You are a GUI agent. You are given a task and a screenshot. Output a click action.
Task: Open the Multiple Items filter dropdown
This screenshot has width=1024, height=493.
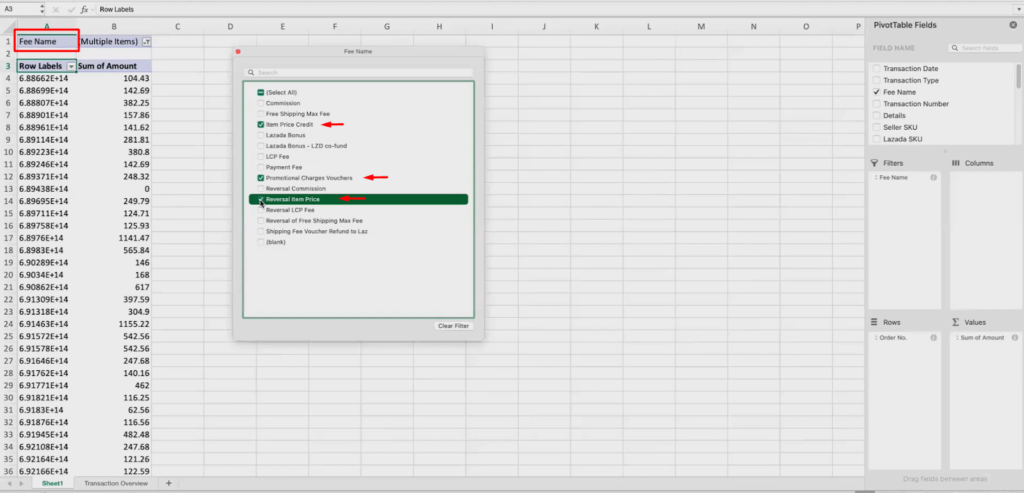(x=147, y=42)
